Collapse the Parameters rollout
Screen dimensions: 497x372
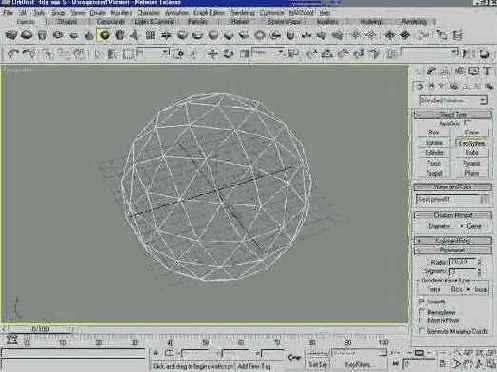click(x=453, y=249)
